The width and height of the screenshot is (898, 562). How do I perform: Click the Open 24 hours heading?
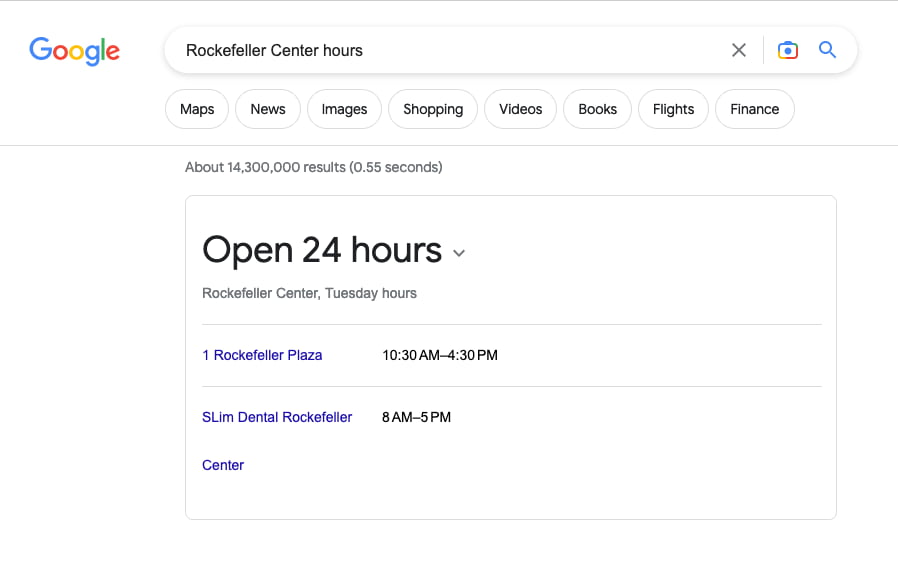(322, 250)
